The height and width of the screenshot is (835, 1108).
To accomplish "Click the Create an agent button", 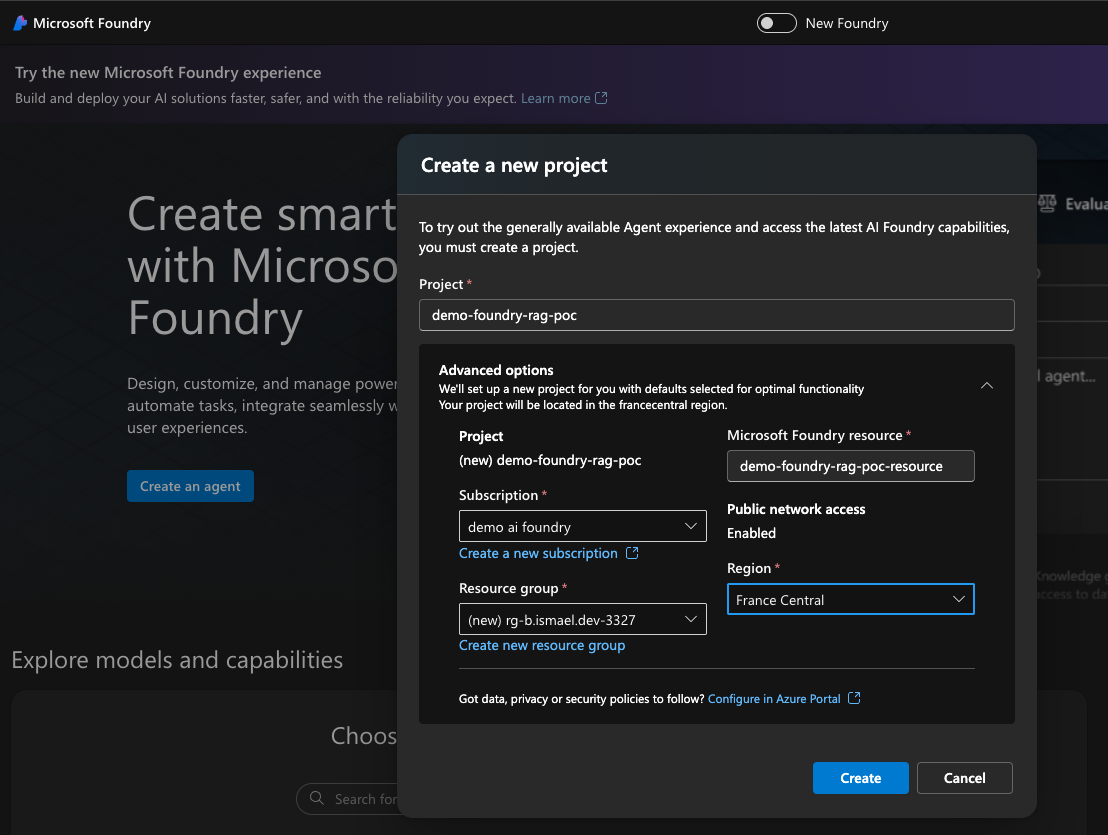I will pyautogui.click(x=190, y=486).
